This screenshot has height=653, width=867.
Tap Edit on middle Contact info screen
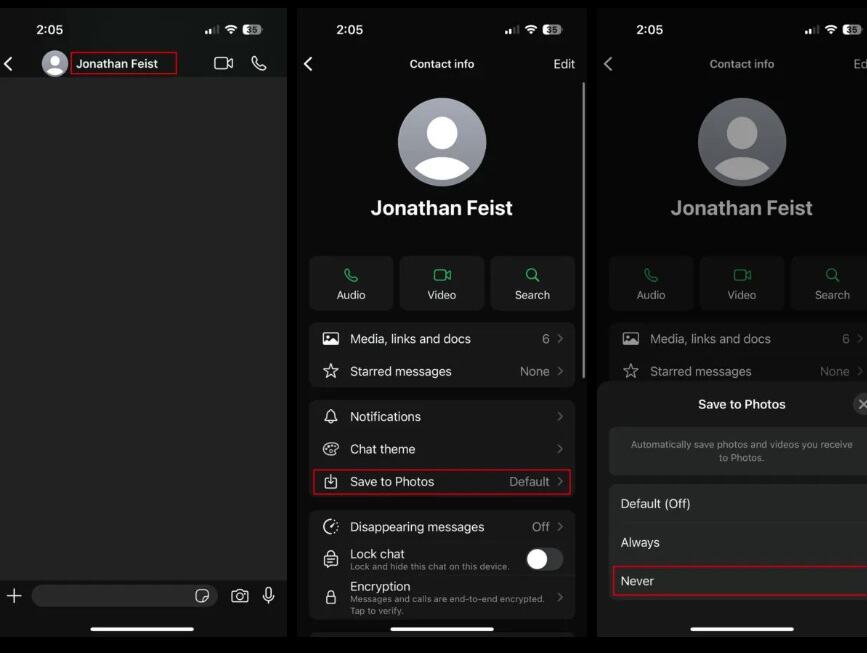tap(564, 64)
